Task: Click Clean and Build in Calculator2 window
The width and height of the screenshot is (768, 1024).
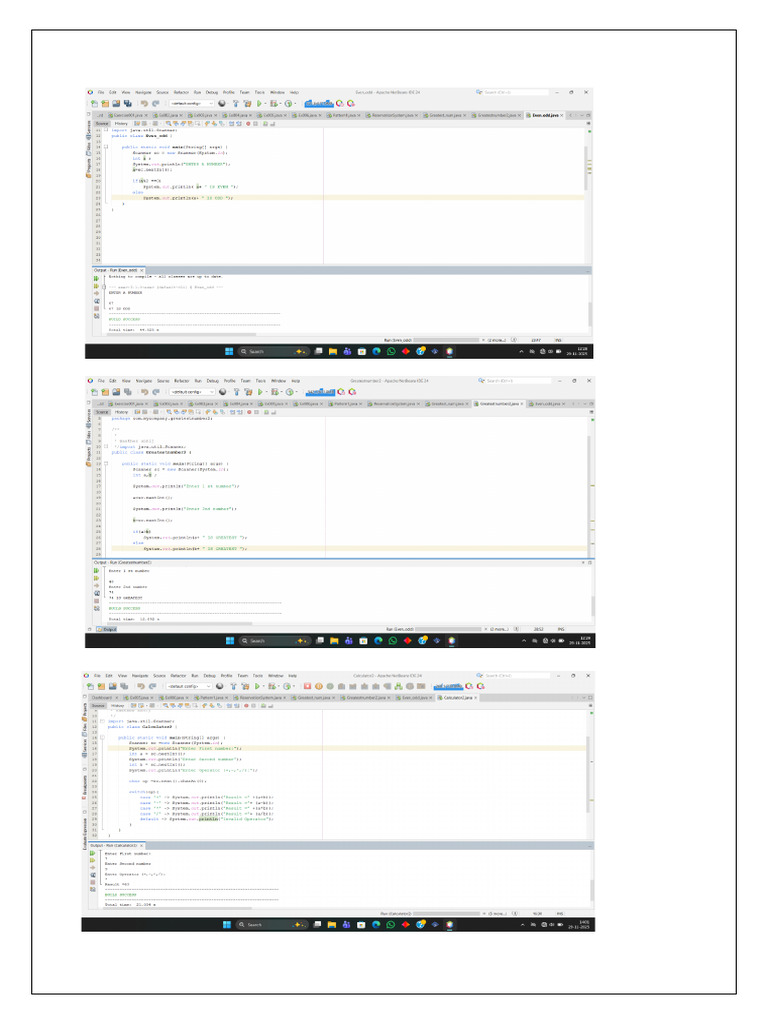Action: (x=245, y=686)
